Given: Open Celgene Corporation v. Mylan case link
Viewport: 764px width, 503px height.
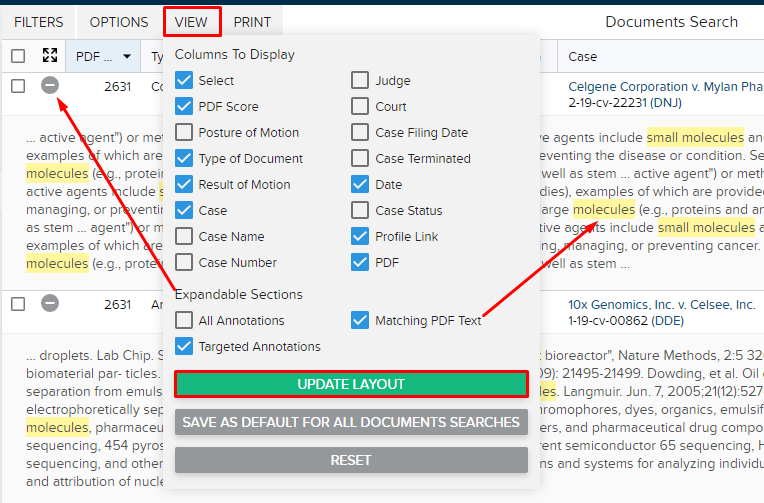Looking at the screenshot, I should tap(666, 86).
